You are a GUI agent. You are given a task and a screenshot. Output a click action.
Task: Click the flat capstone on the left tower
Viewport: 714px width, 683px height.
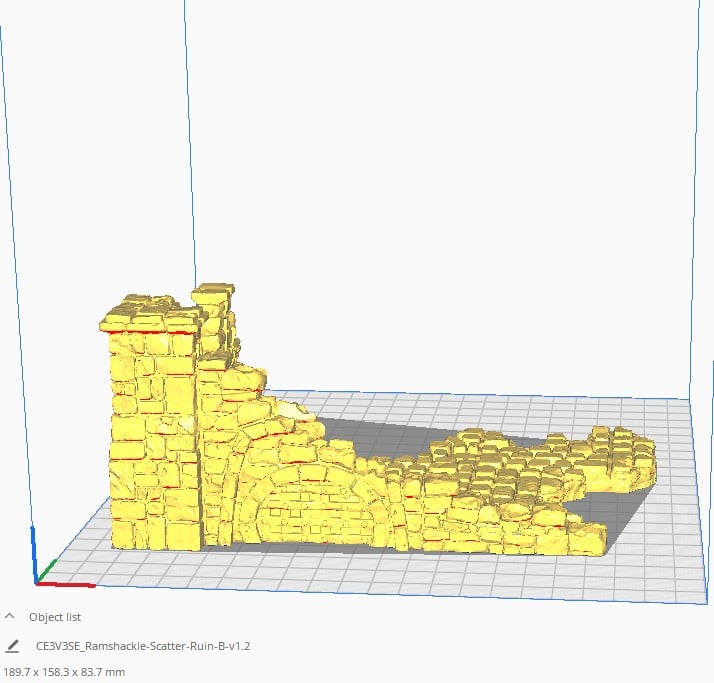[x=150, y=319]
